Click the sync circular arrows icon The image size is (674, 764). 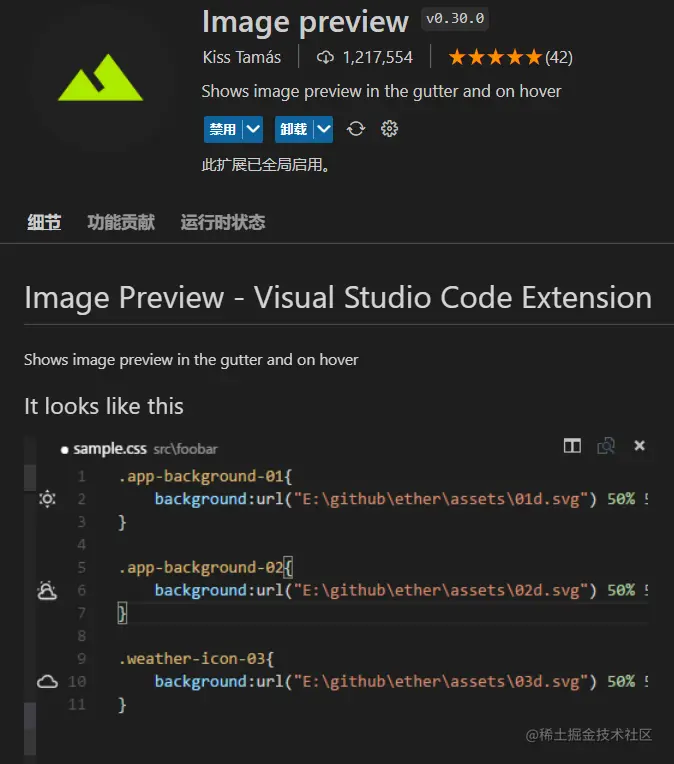356,129
